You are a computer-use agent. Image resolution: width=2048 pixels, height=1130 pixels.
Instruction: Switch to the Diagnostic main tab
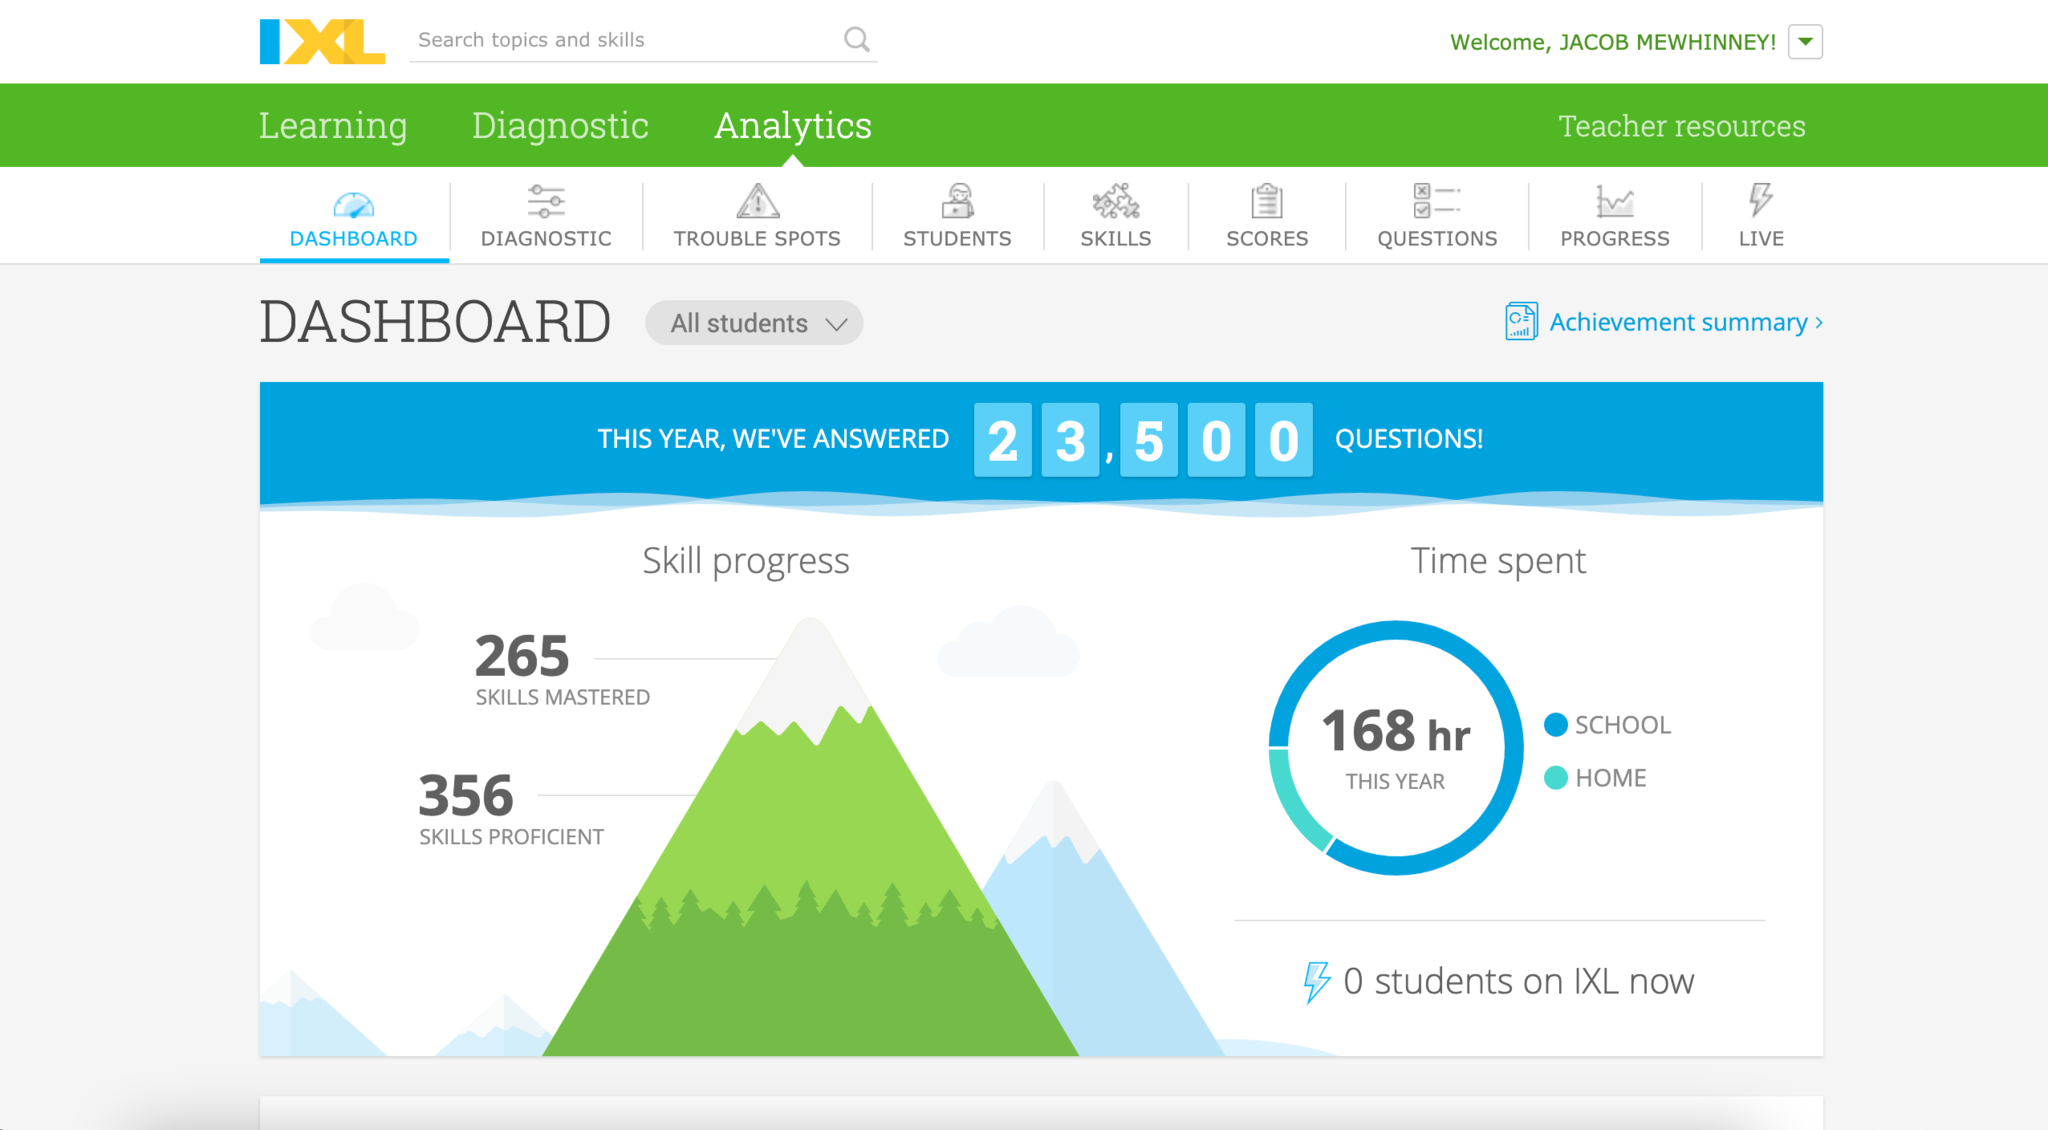pyautogui.click(x=560, y=126)
